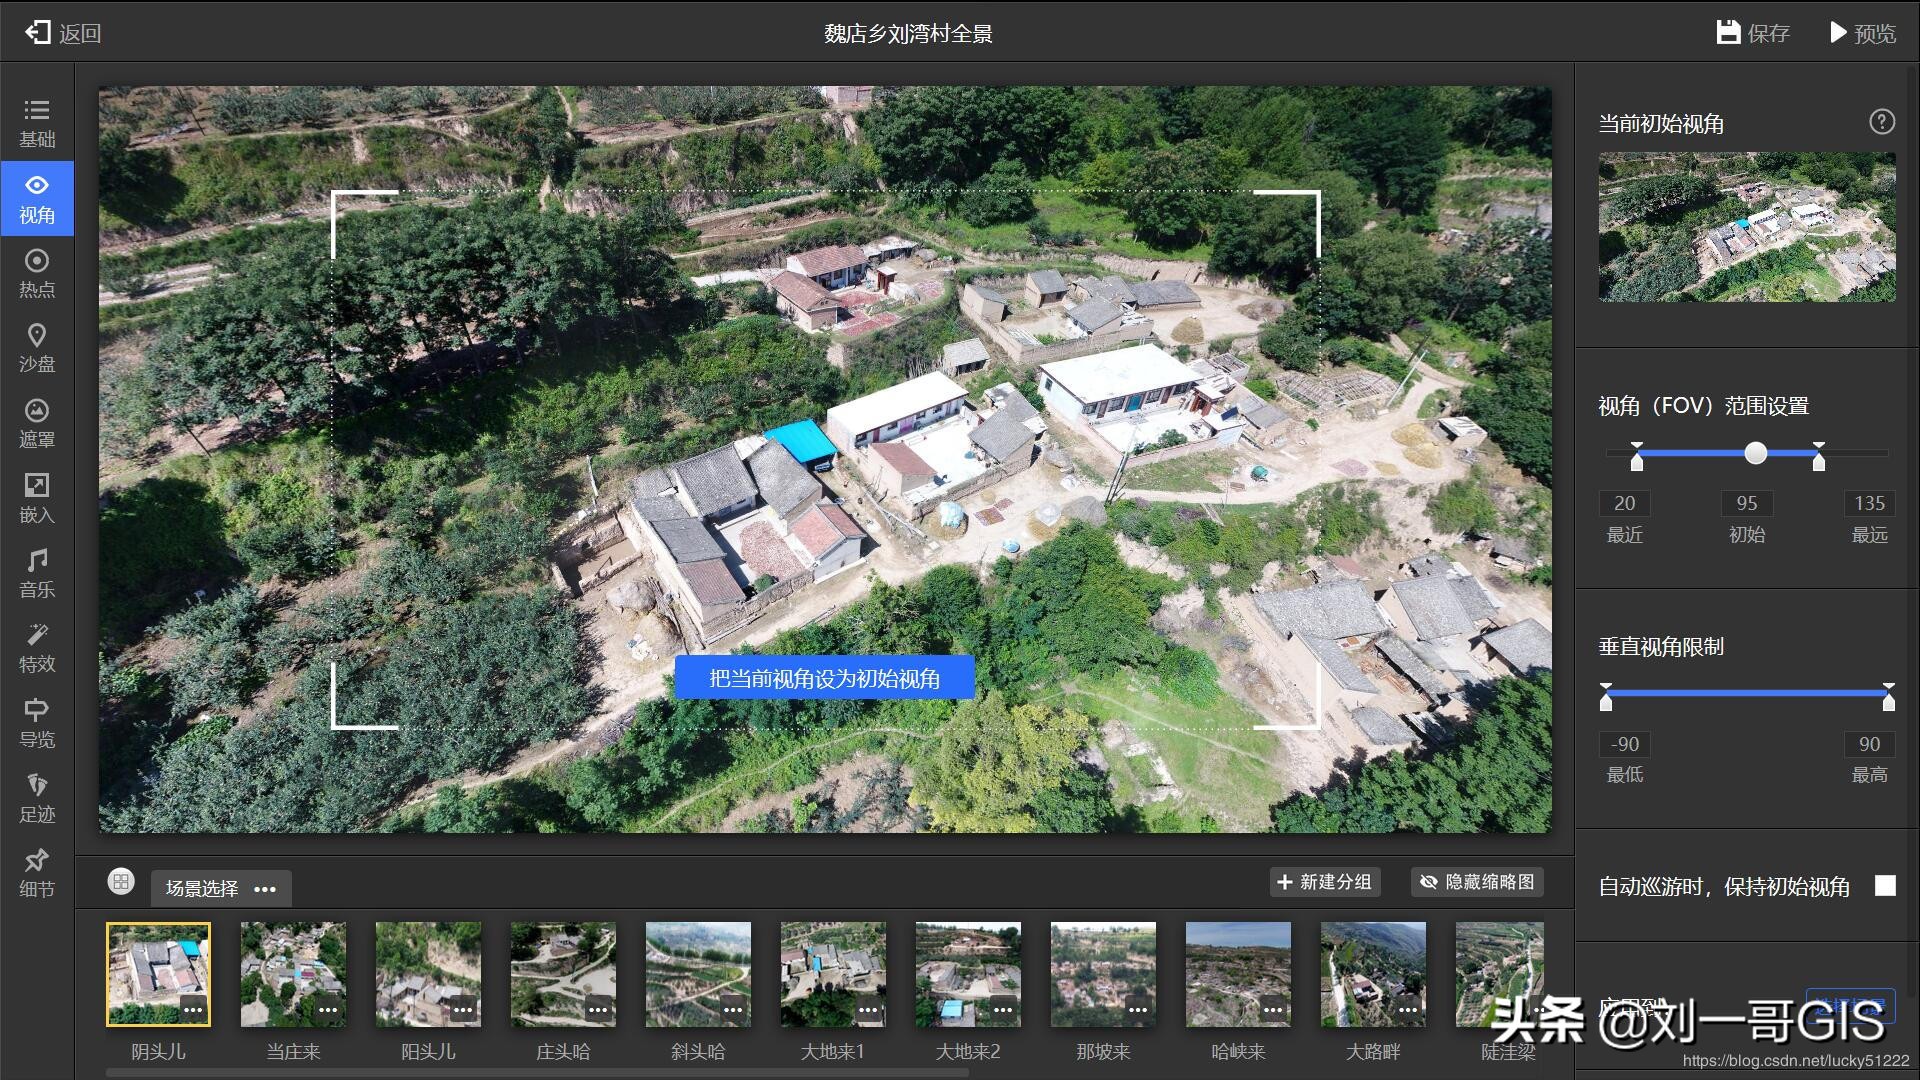Switch to the 基础 basics tab
This screenshot has width=1920, height=1080.
tap(37, 122)
